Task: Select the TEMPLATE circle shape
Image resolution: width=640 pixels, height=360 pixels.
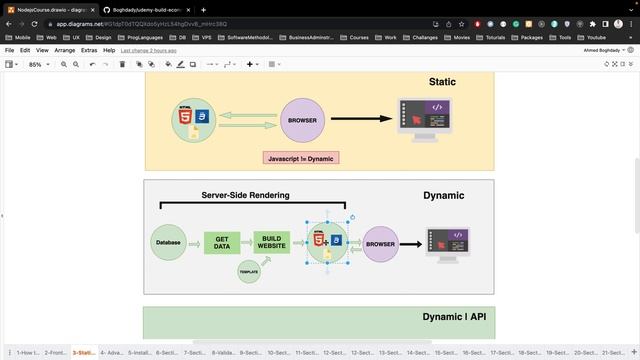Action: coord(249,272)
